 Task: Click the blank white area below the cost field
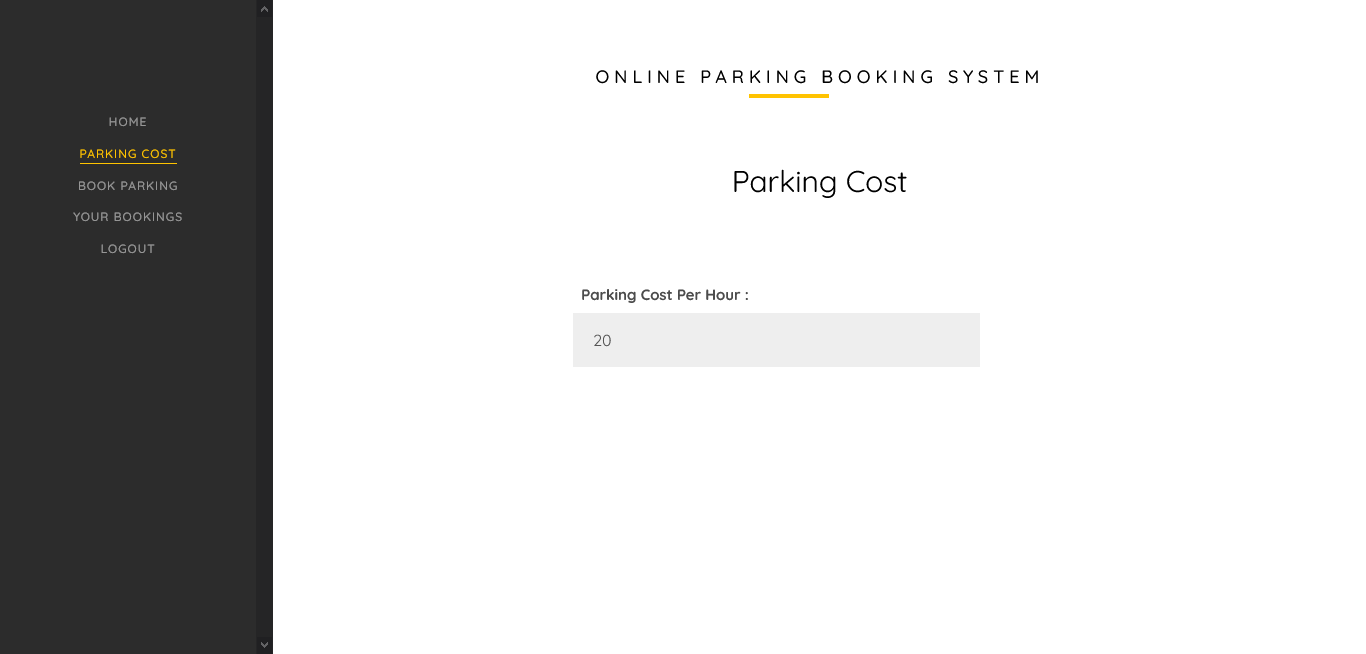click(x=776, y=500)
